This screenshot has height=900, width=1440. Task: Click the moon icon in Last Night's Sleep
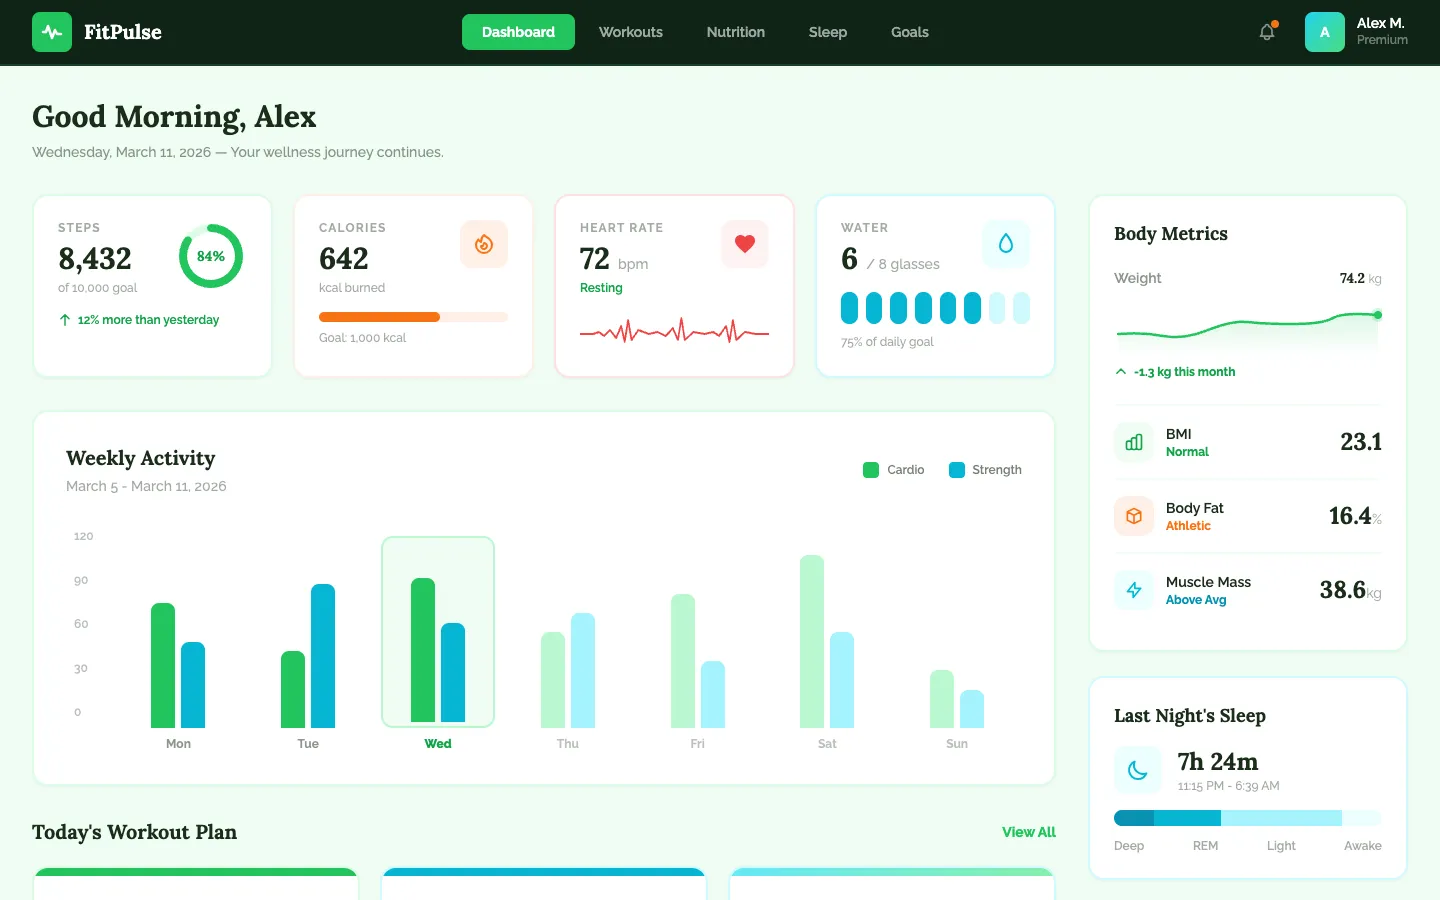(x=1138, y=770)
